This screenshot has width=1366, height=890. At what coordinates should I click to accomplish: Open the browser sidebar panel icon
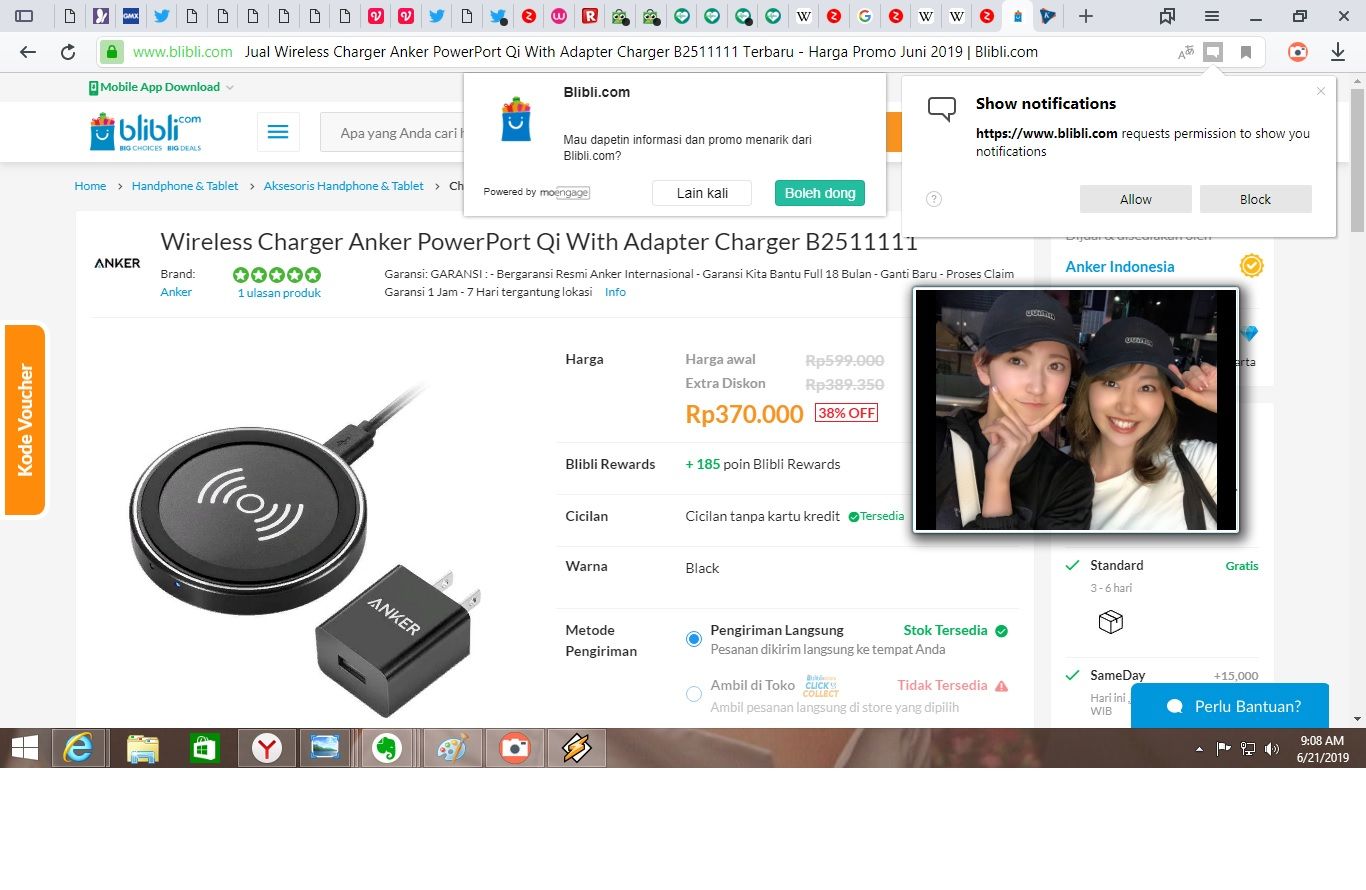pyautogui.click(x=24, y=16)
